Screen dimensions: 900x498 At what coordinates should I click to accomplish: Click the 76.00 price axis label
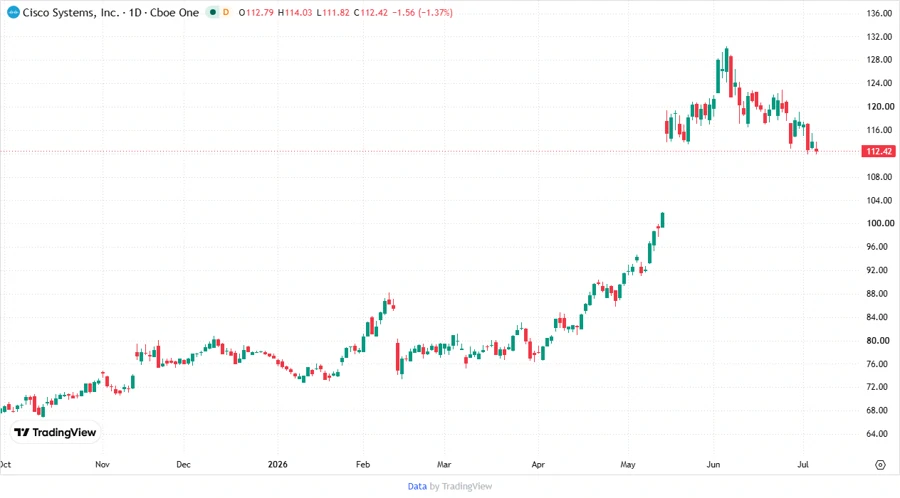pos(879,364)
